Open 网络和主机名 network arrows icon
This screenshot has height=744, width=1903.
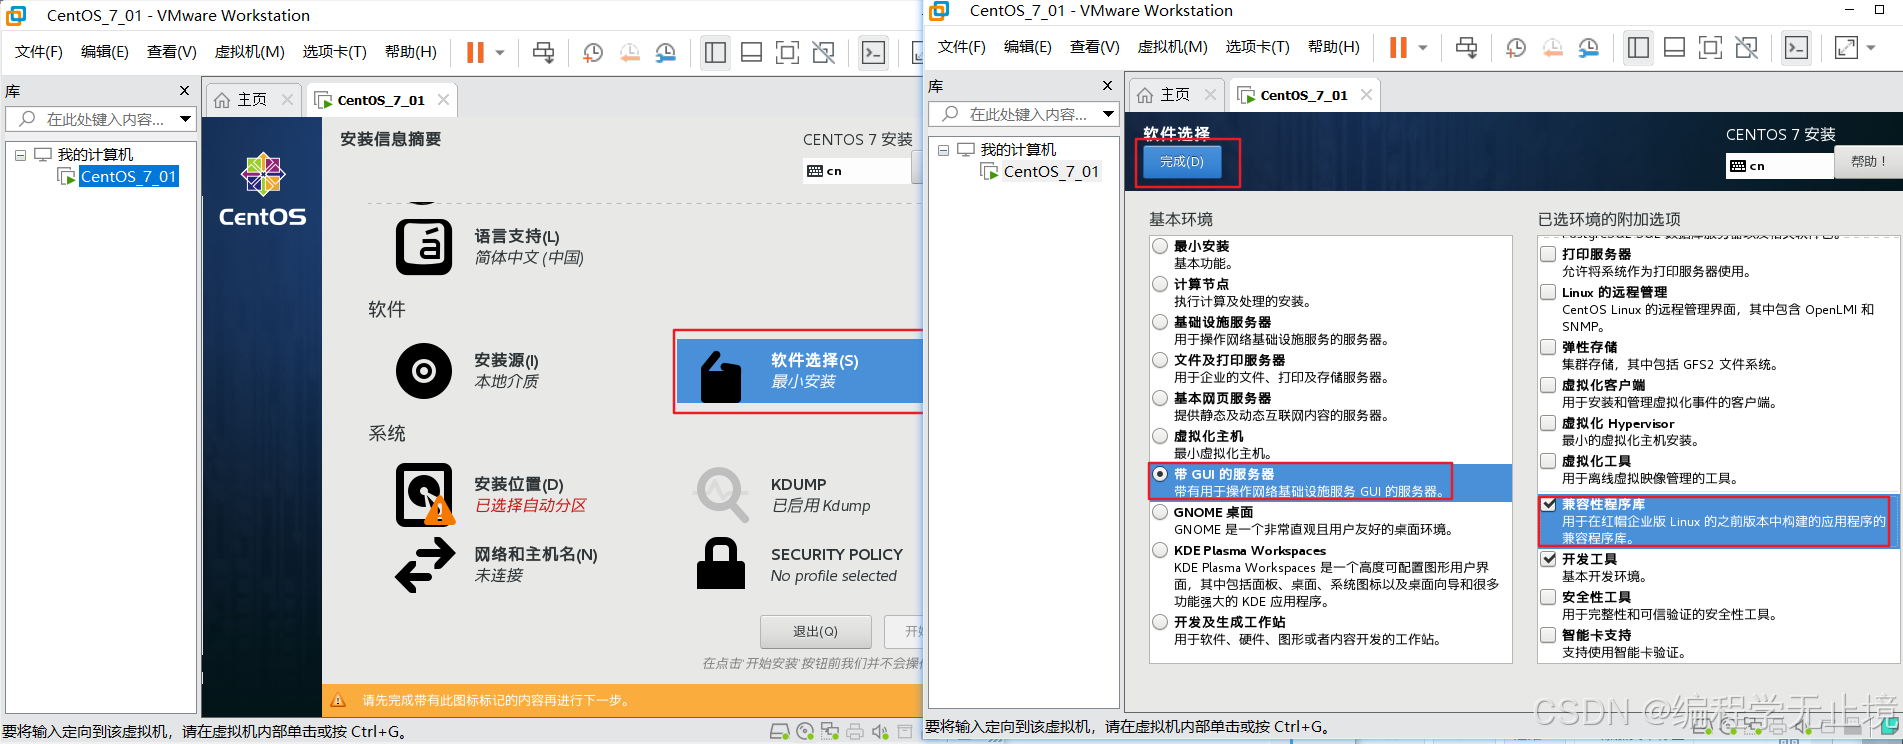point(425,565)
